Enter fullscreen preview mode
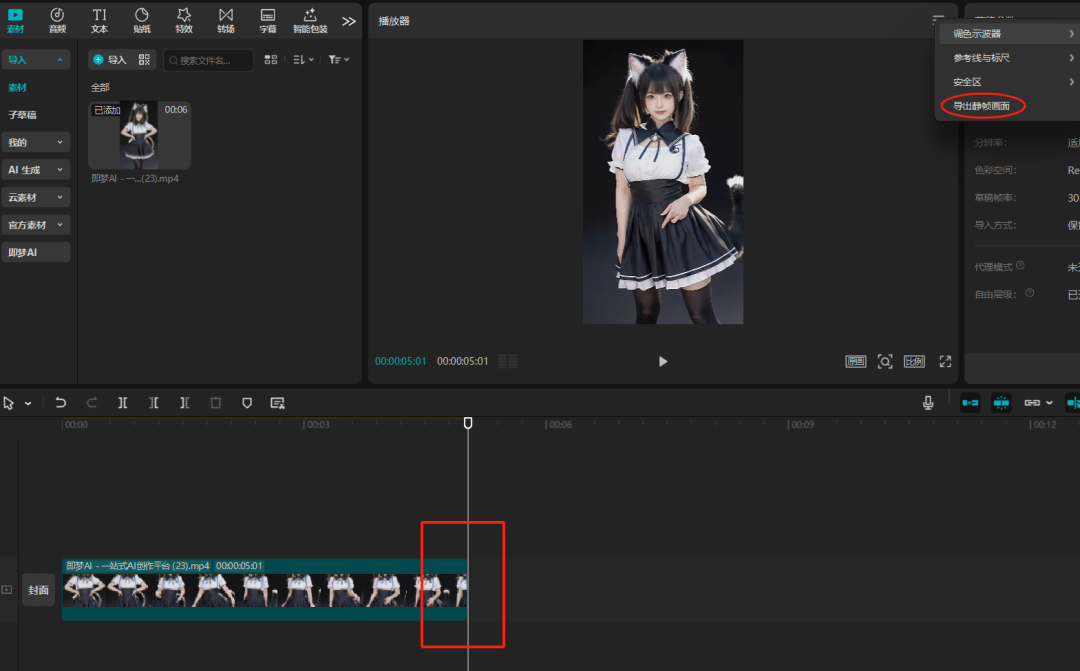 coord(944,361)
